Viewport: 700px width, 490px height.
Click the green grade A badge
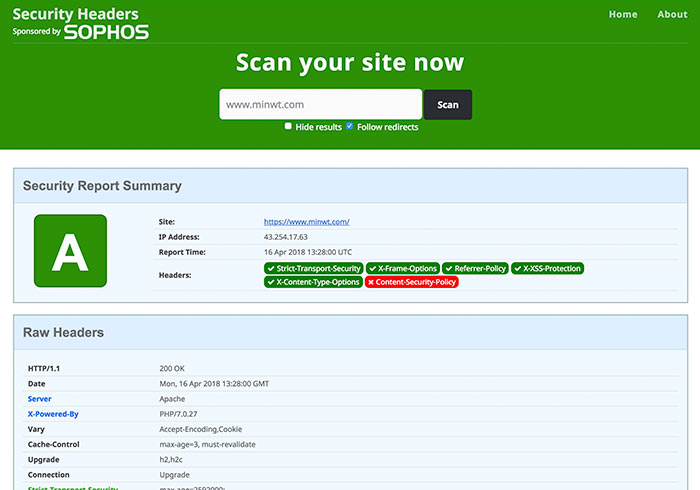[70, 251]
